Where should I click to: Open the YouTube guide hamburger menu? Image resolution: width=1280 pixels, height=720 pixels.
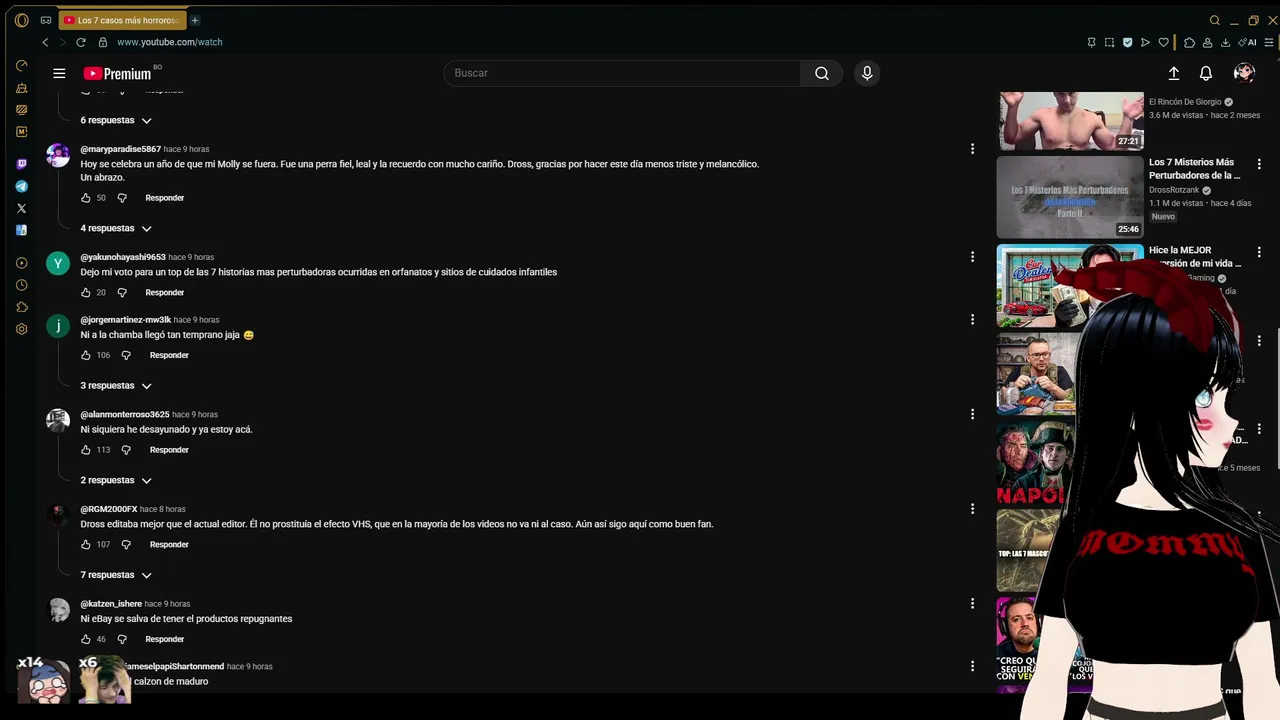[59, 73]
